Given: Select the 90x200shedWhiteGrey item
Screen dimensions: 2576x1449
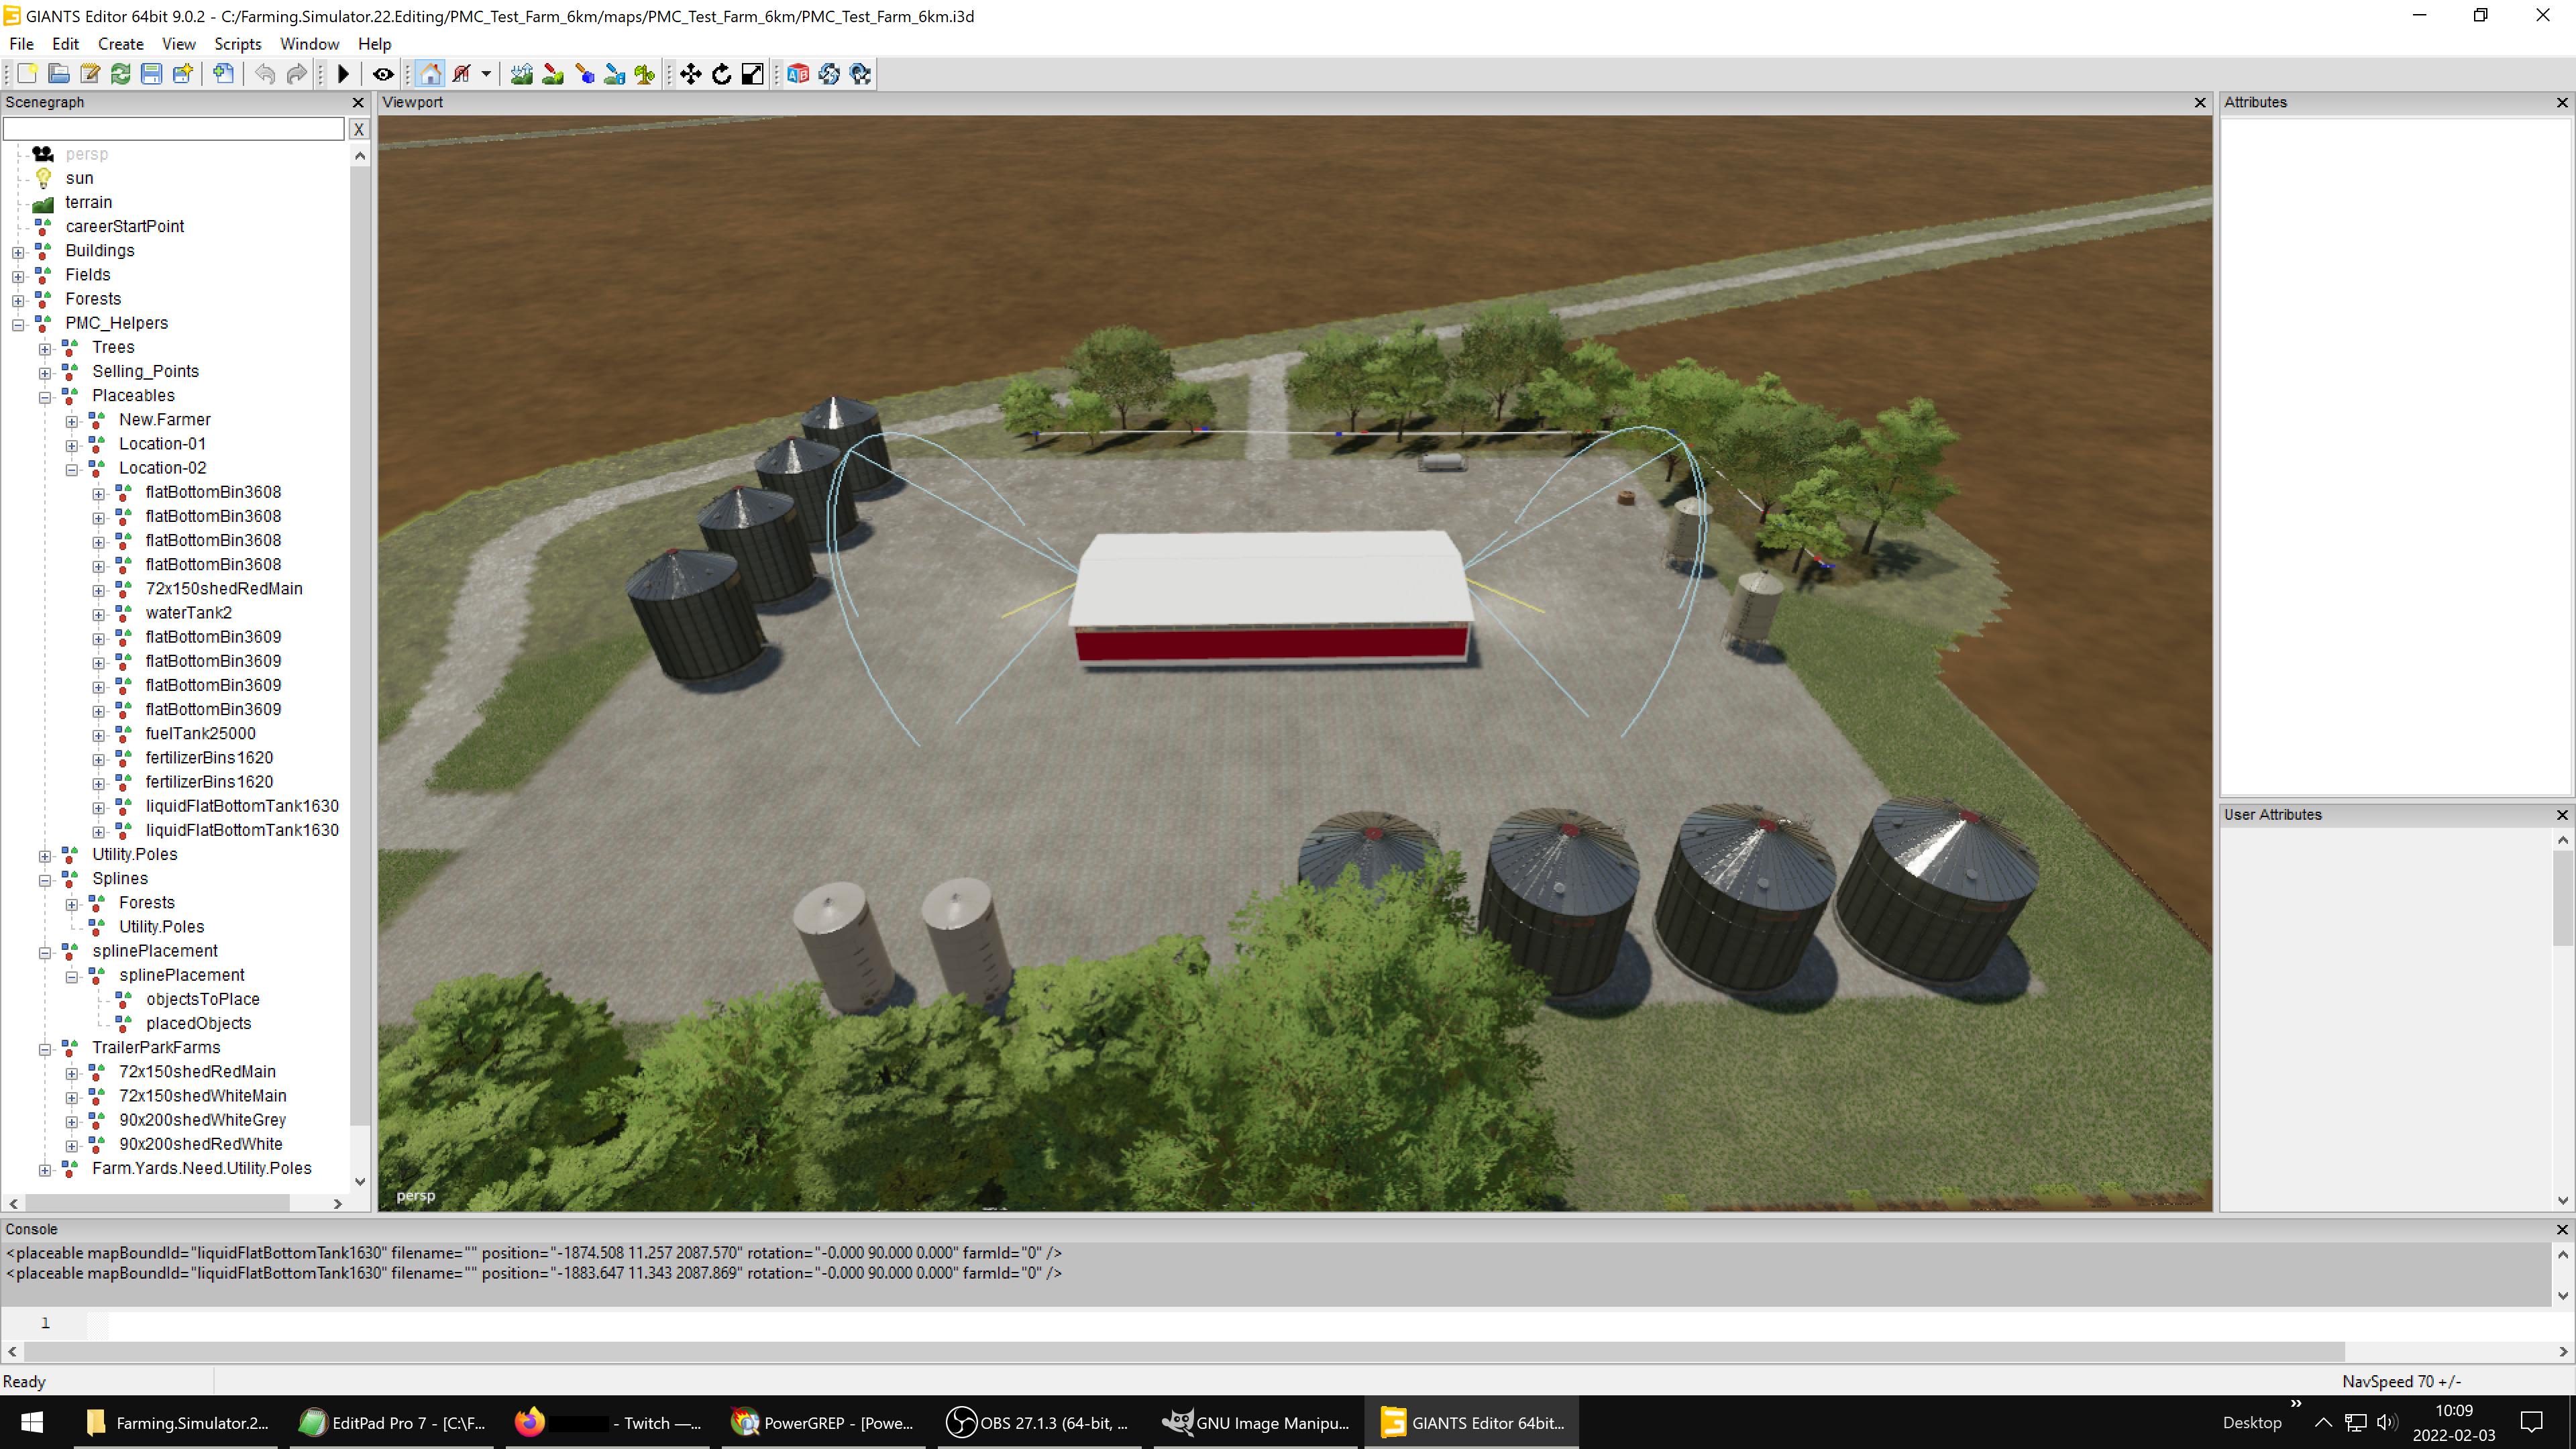Looking at the screenshot, I should point(202,1120).
